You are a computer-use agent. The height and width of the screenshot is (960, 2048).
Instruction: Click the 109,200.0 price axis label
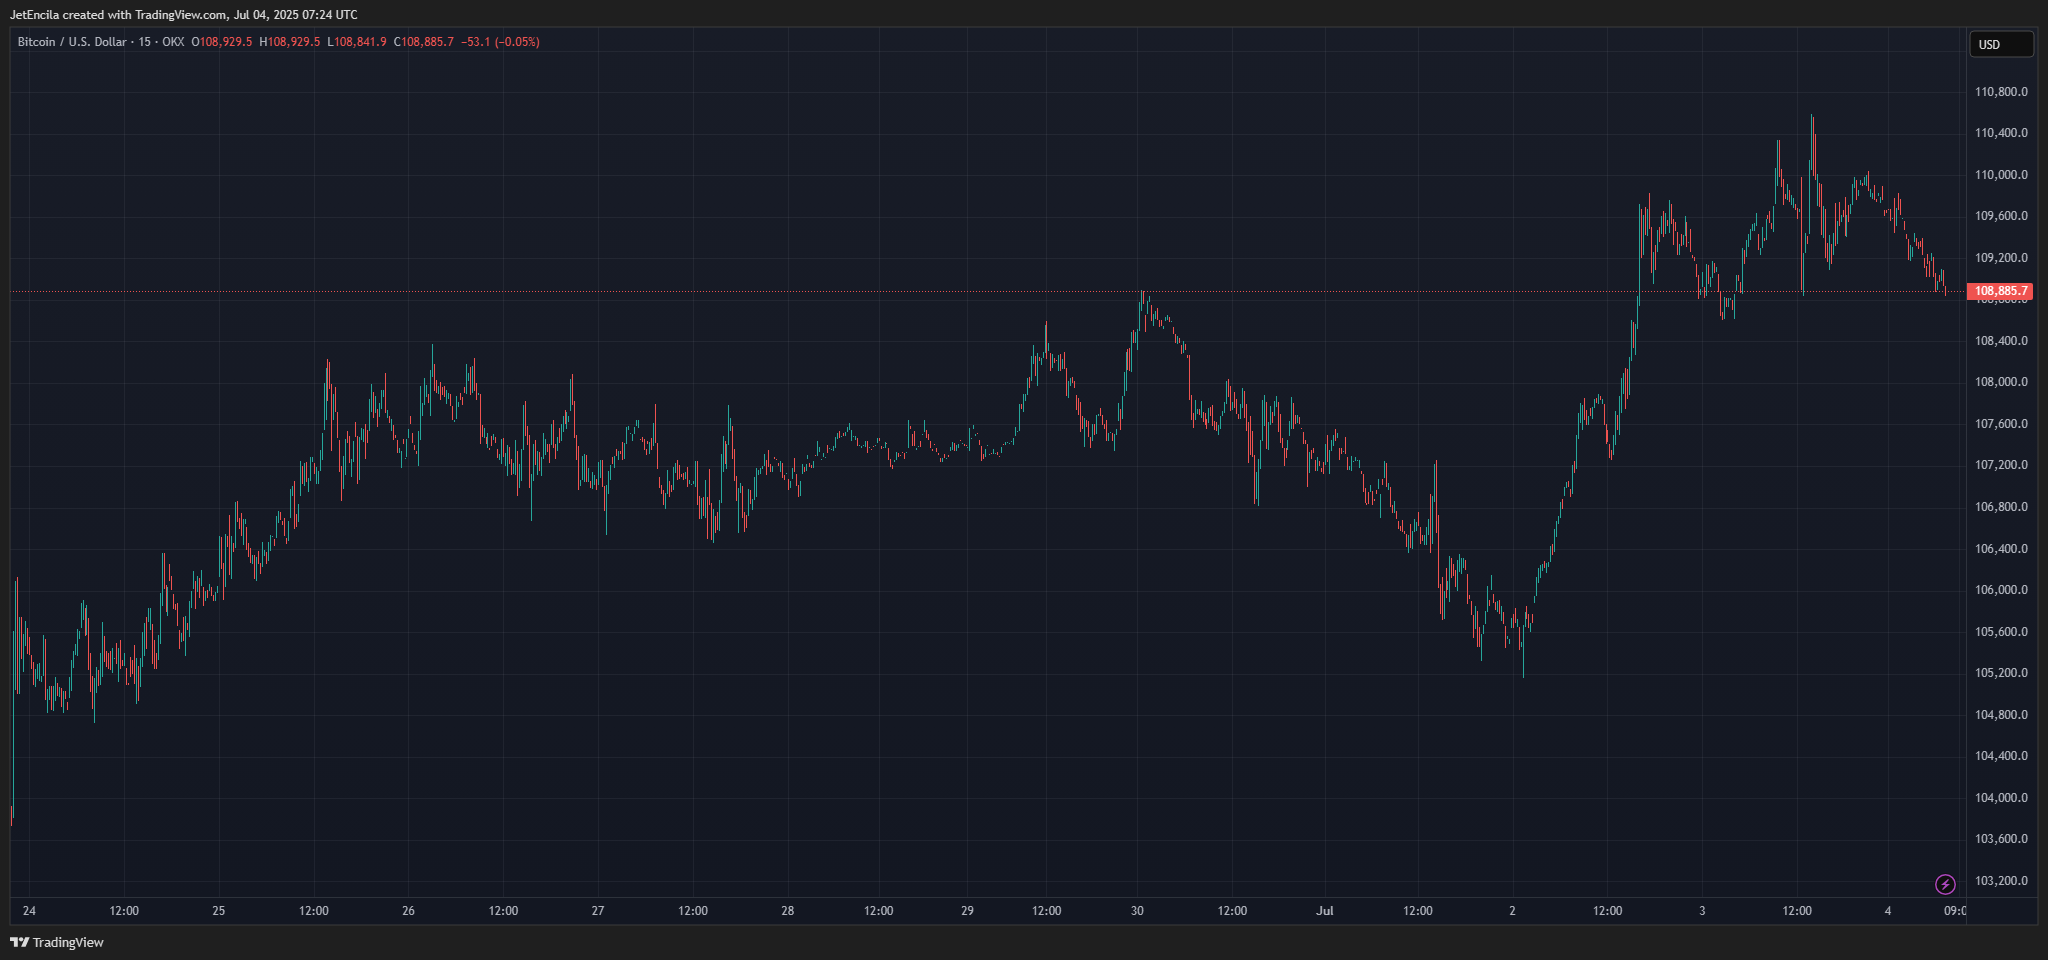click(2001, 258)
